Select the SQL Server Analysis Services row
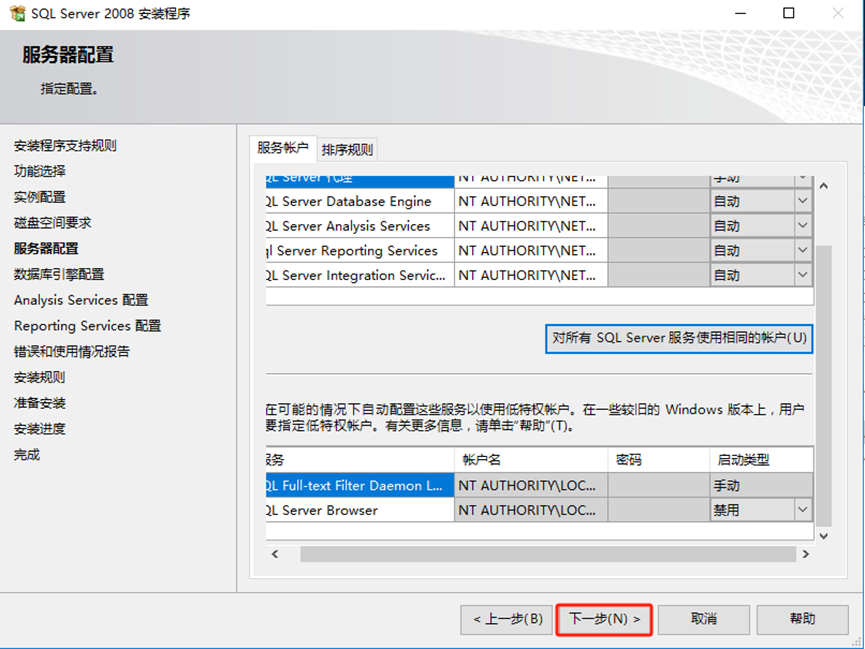 point(538,226)
